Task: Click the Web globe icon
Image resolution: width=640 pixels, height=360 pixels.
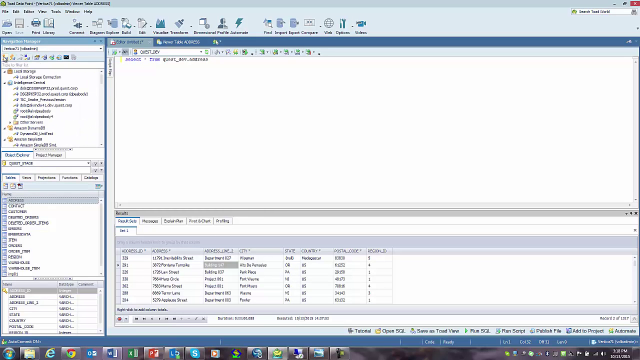Action: tap(328, 27)
